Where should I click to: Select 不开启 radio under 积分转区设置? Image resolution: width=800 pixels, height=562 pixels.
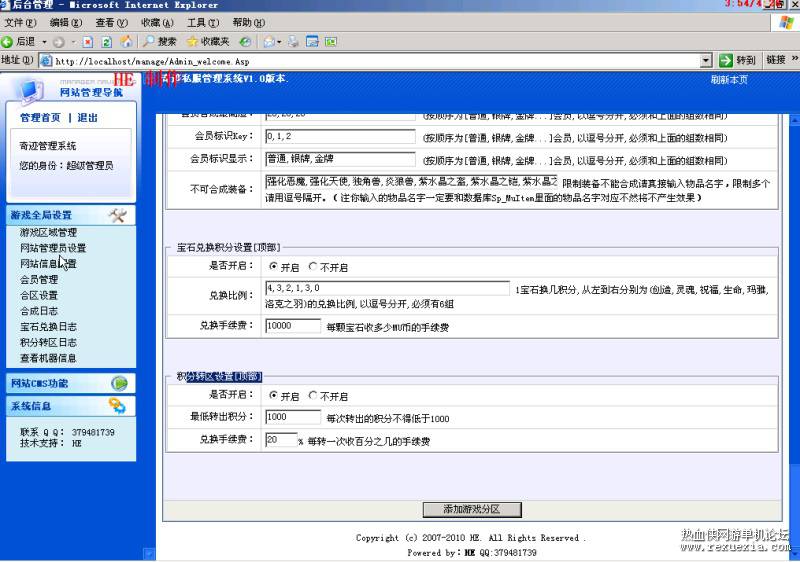[313, 395]
